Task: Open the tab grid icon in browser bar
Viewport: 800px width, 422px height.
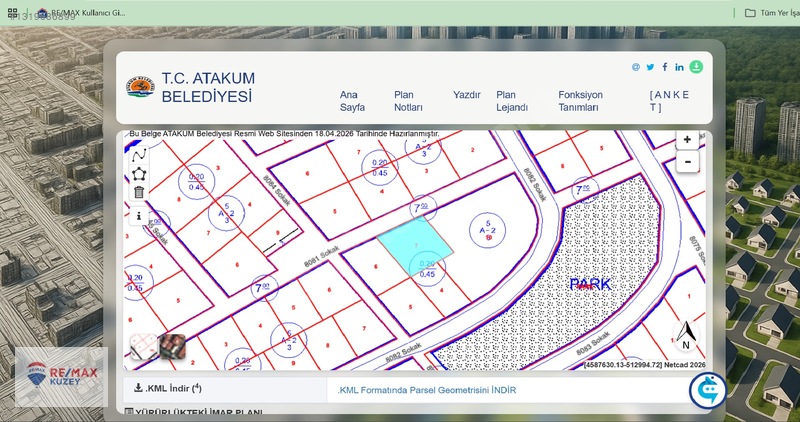Action: 13,13
